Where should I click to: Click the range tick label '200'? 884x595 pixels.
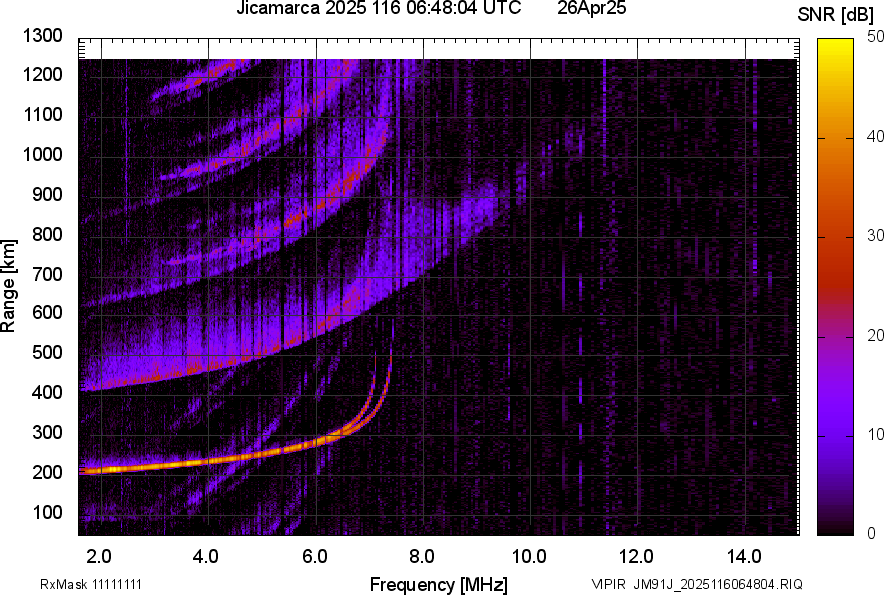47,472
